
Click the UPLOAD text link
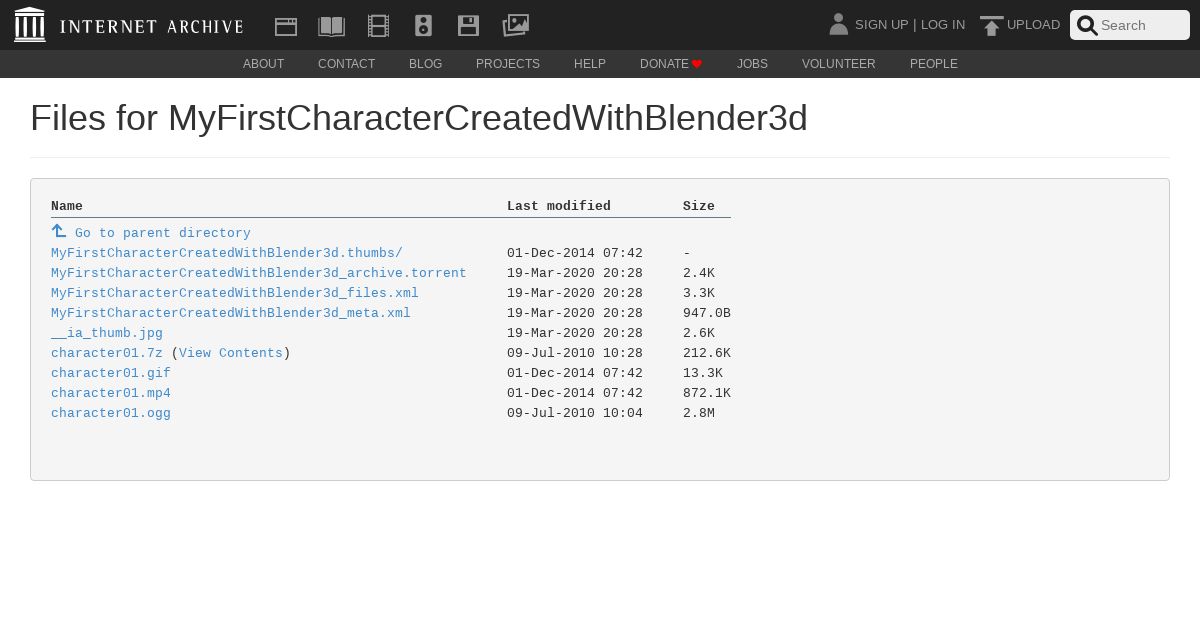tap(1033, 25)
